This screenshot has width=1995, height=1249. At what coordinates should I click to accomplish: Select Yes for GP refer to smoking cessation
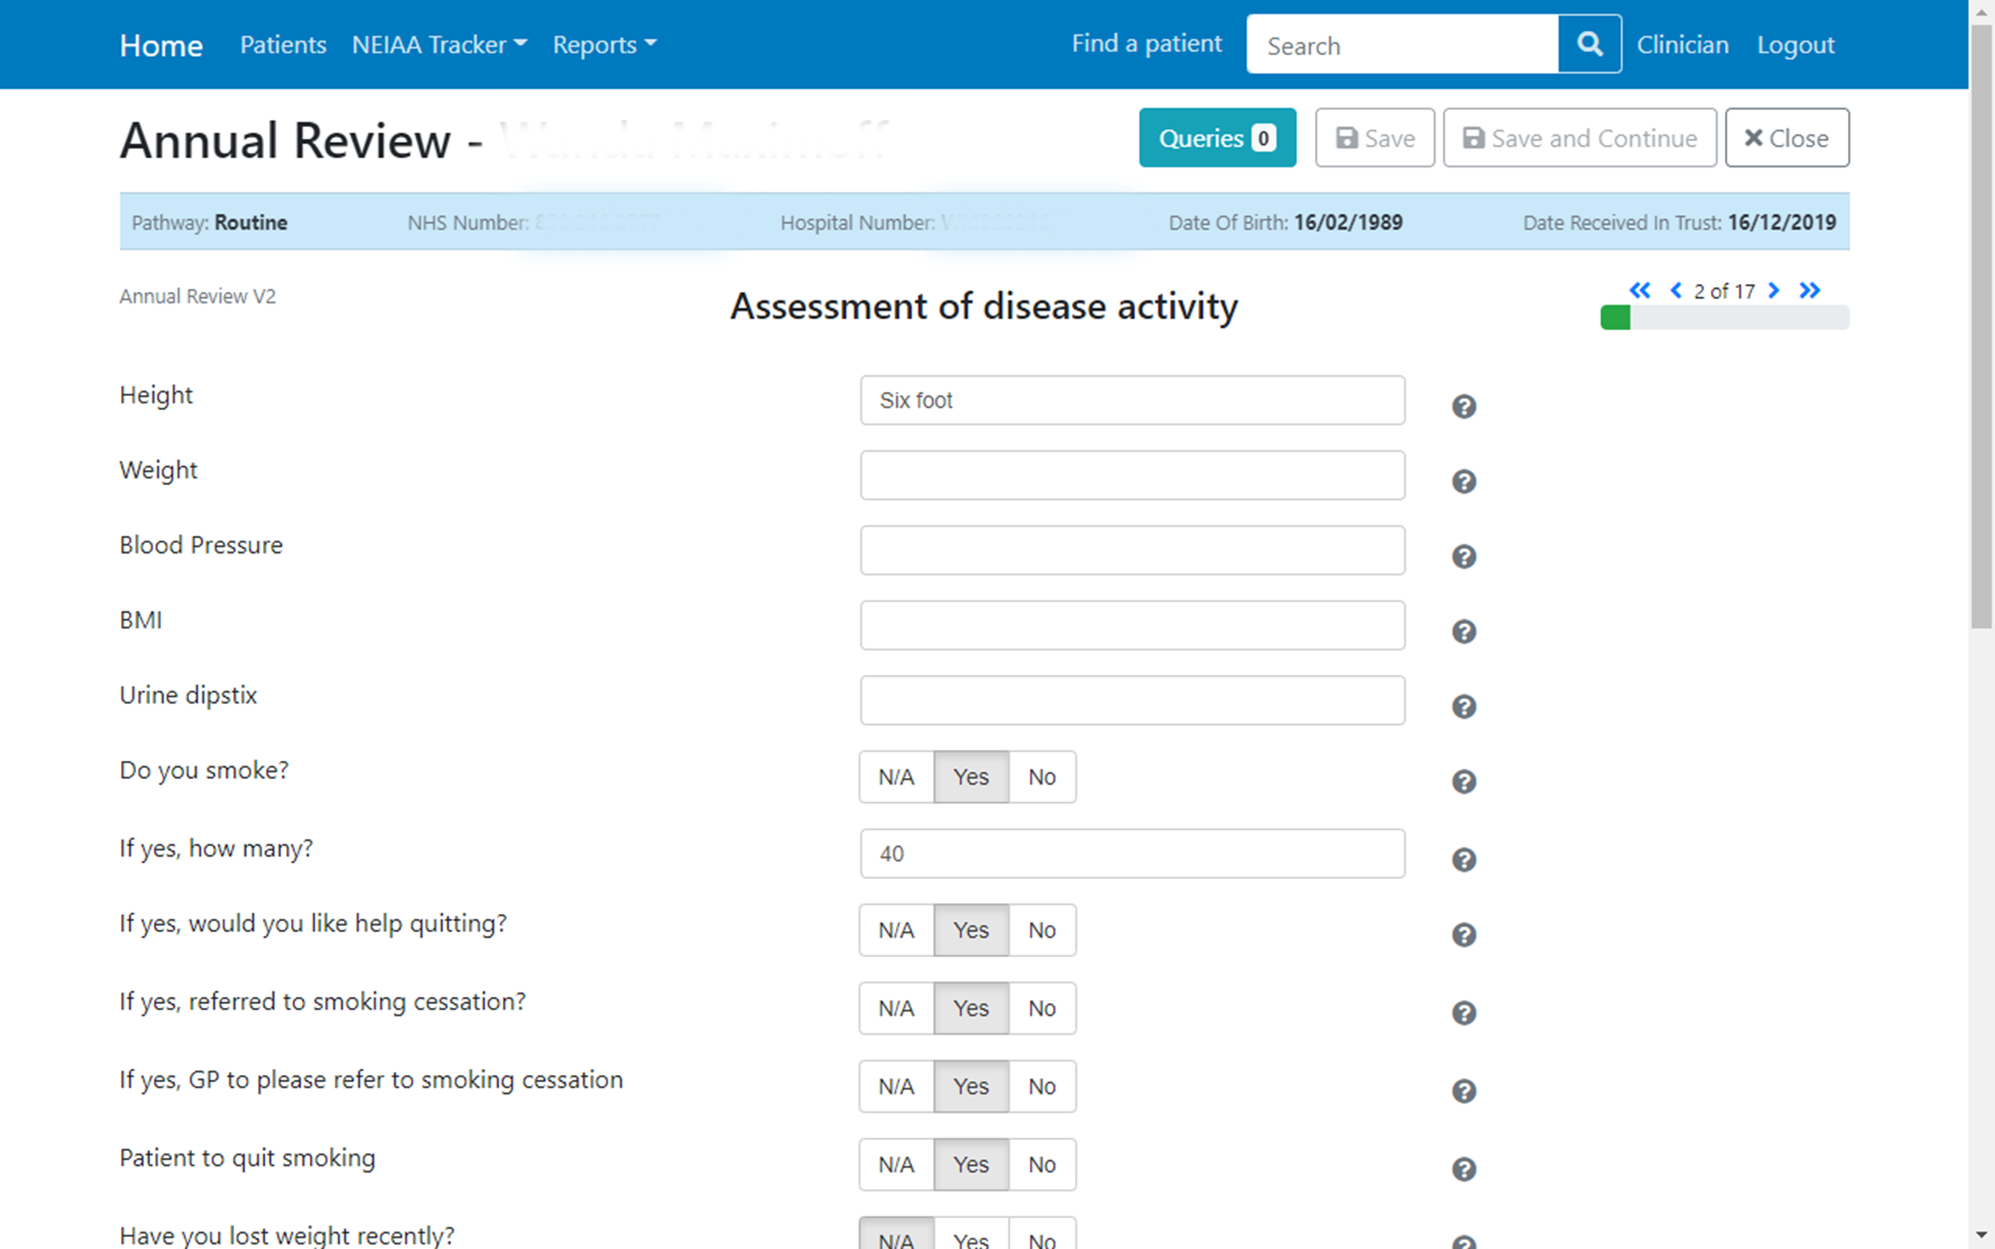coord(971,1086)
